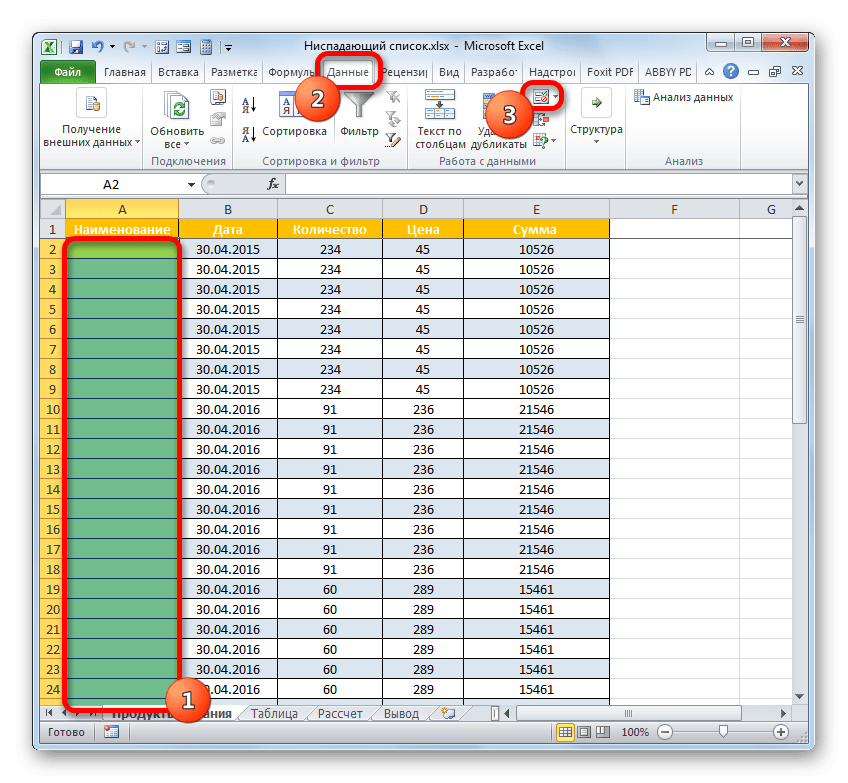Screen dimensions: 848x783
Task: Expand the Структура dropdown arrow
Action: (596, 142)
